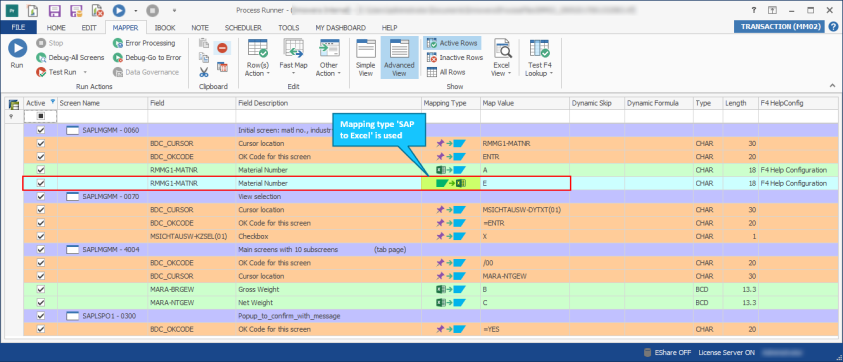
Task: Click the copy icon in Clipboard group
Action: pos(204,58)
